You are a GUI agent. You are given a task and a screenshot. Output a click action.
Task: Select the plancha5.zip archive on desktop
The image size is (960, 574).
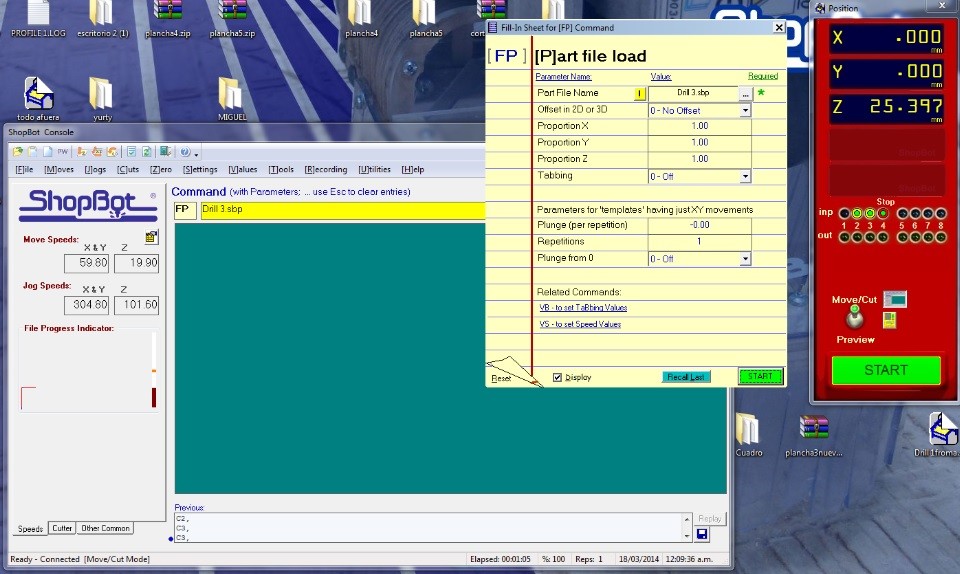[x=232, y=20]
